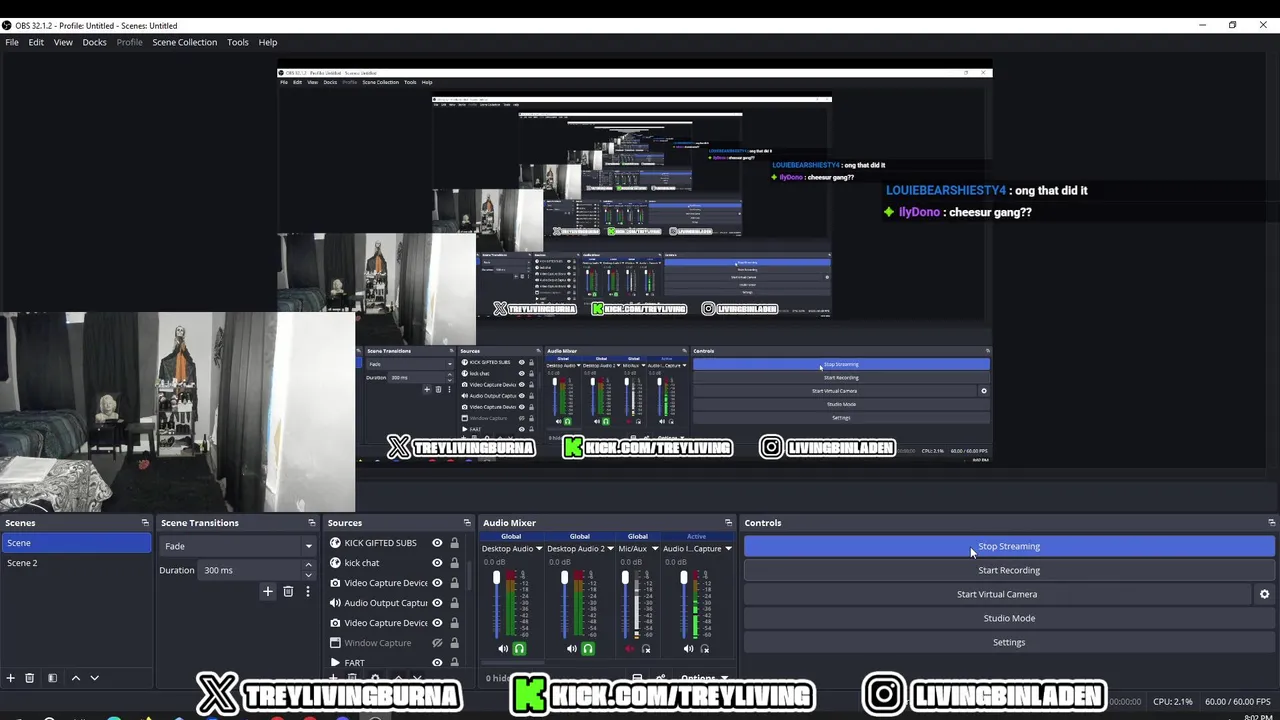
Task: Open the Help menu
Action: pos(268,42)
